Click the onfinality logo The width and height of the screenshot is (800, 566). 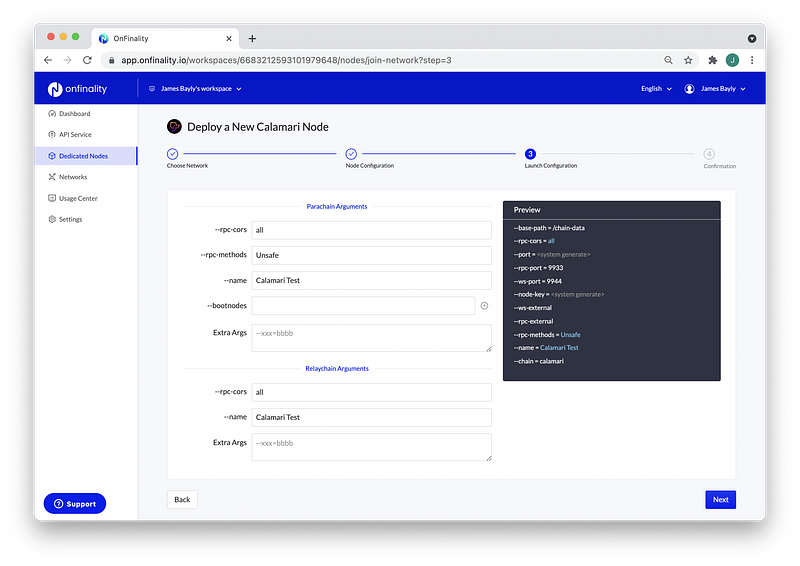[77, 89]
